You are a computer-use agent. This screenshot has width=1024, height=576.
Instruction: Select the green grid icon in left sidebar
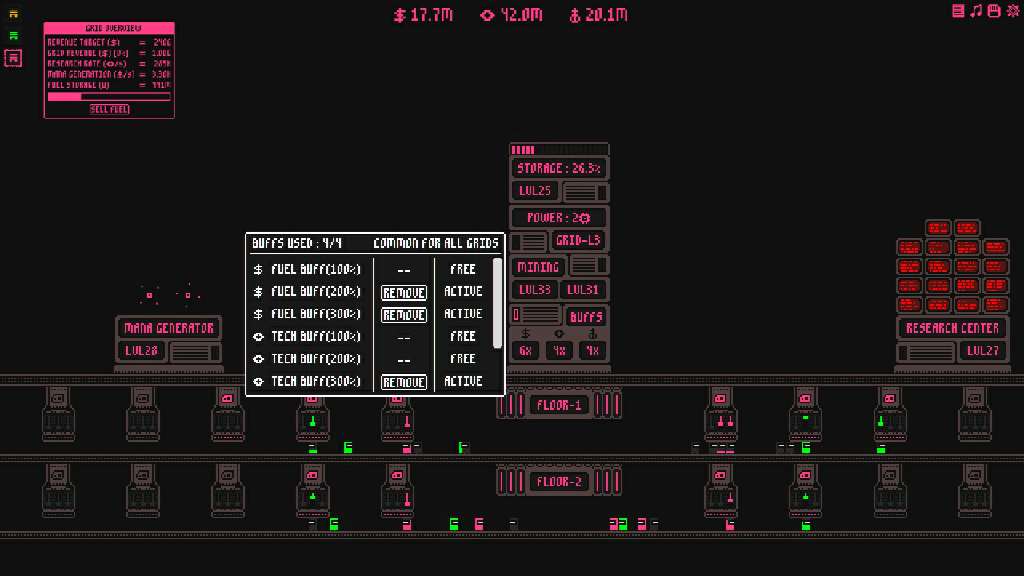pos(13,35)
